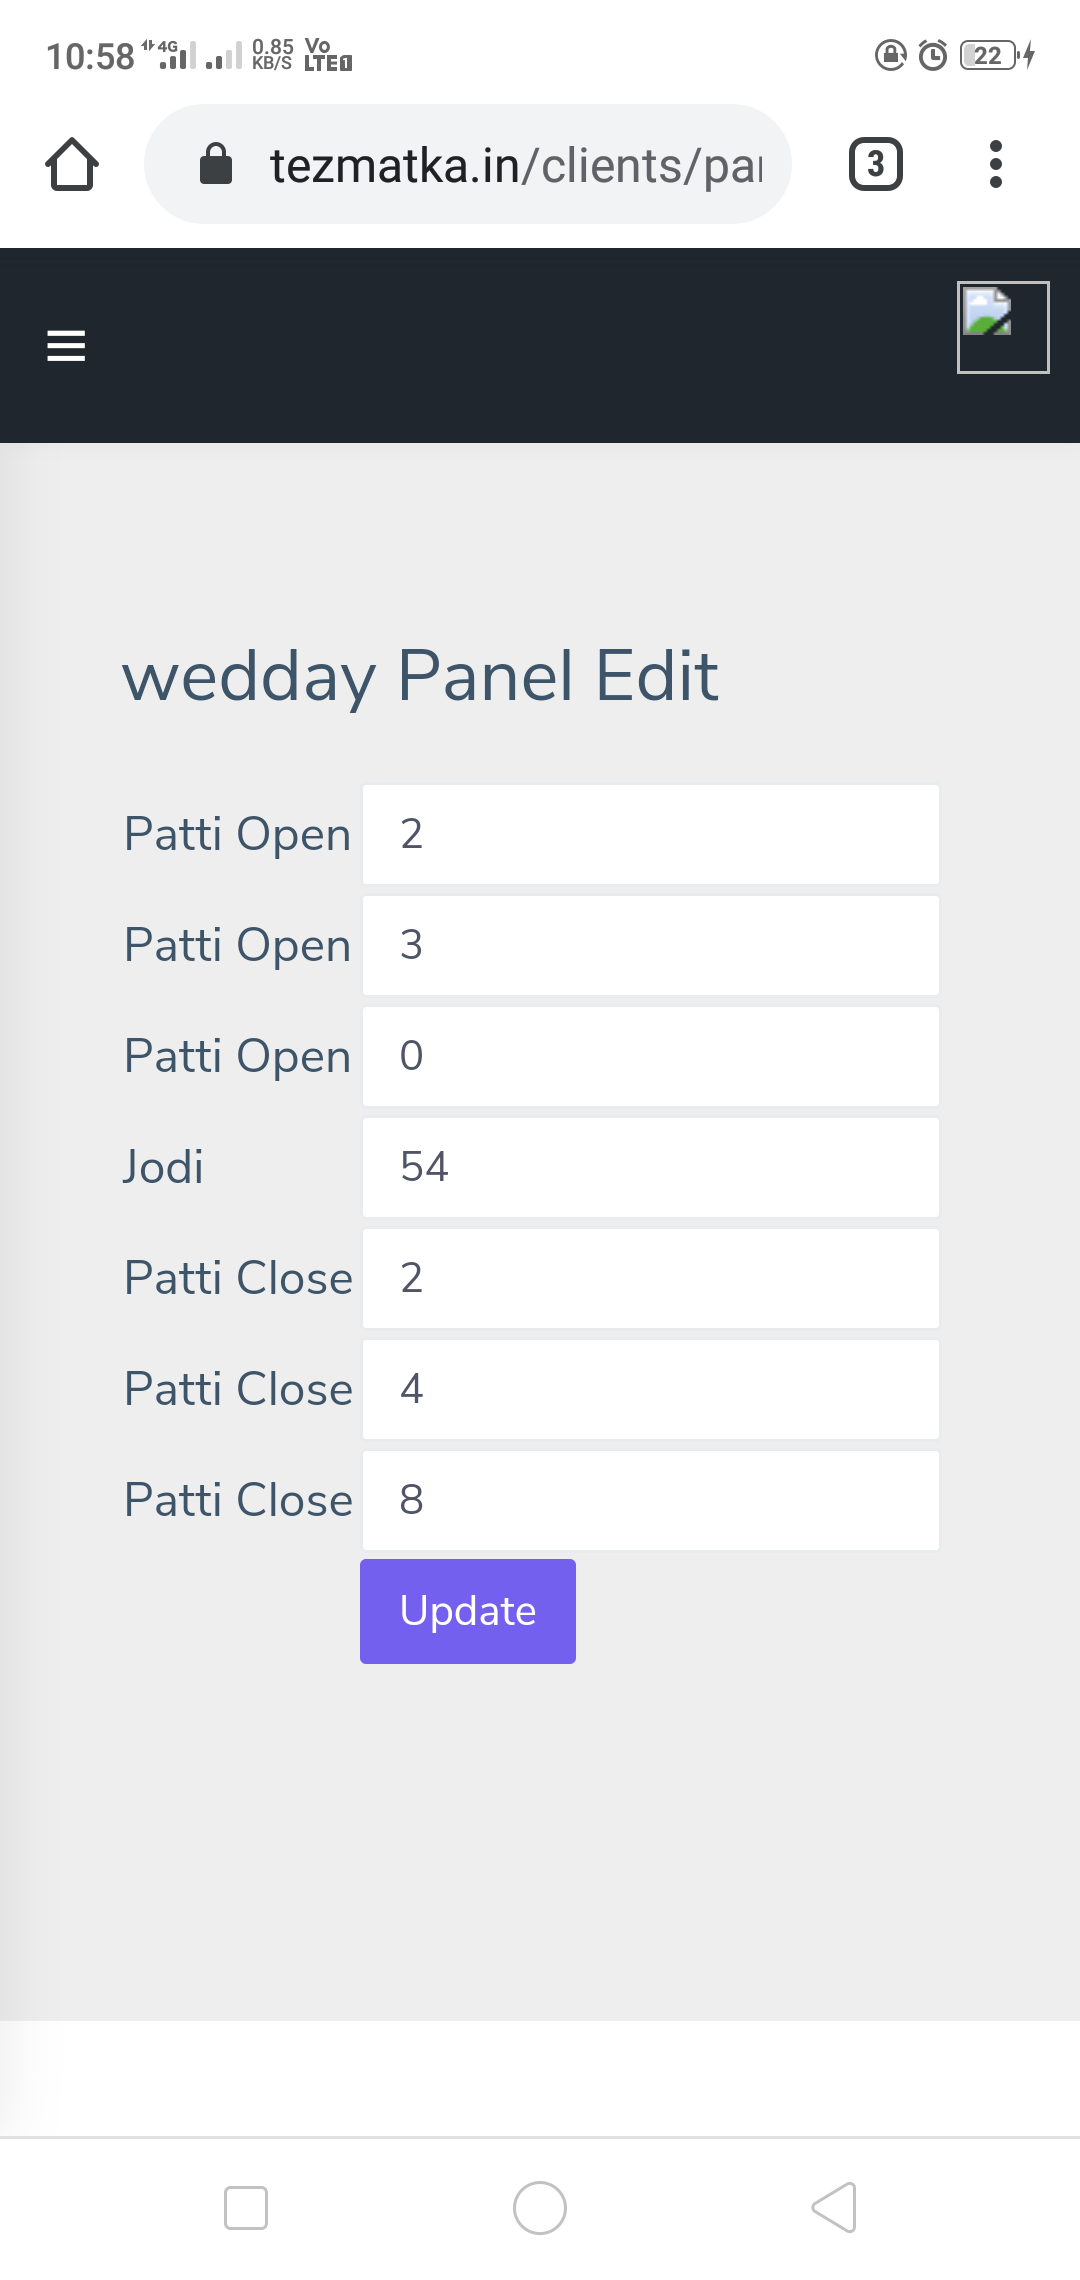Click the Update button
The height and width of the screenshot is (2280, 1080).
pyautogui.click(x=468, y=1611)
